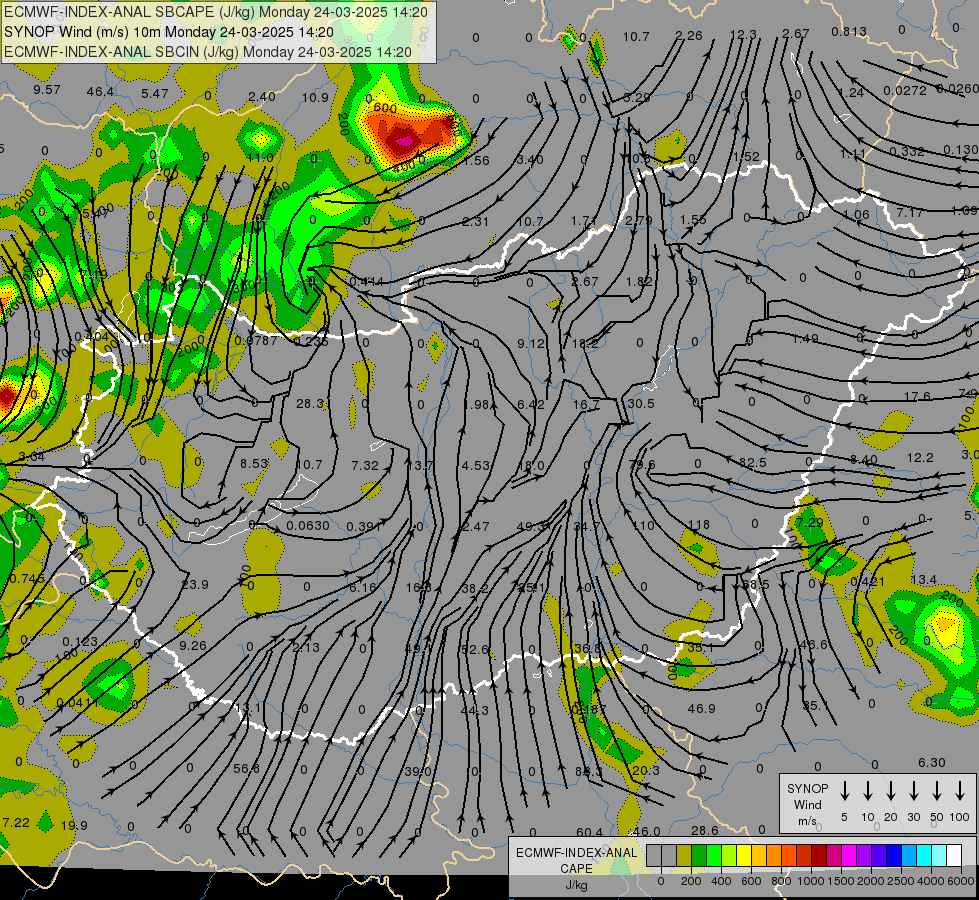Click the 17.6 value at right
The height and width of the screenshot is (900, 979).
(917, 397)
